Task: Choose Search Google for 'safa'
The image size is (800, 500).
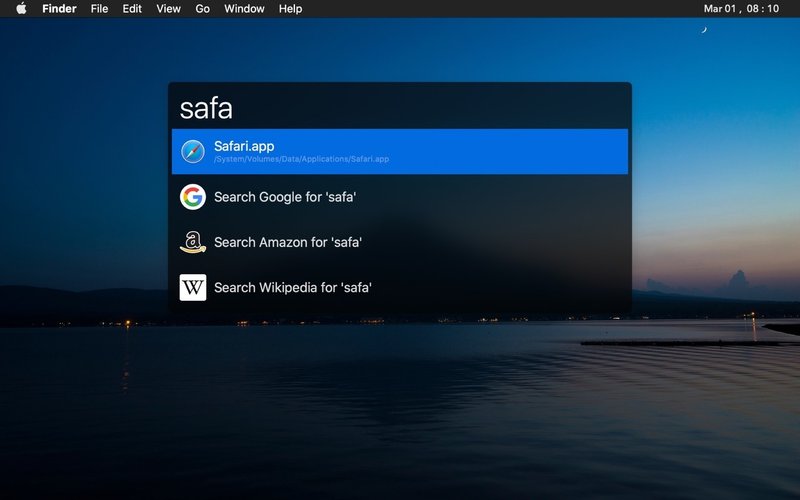Action: 400,197
